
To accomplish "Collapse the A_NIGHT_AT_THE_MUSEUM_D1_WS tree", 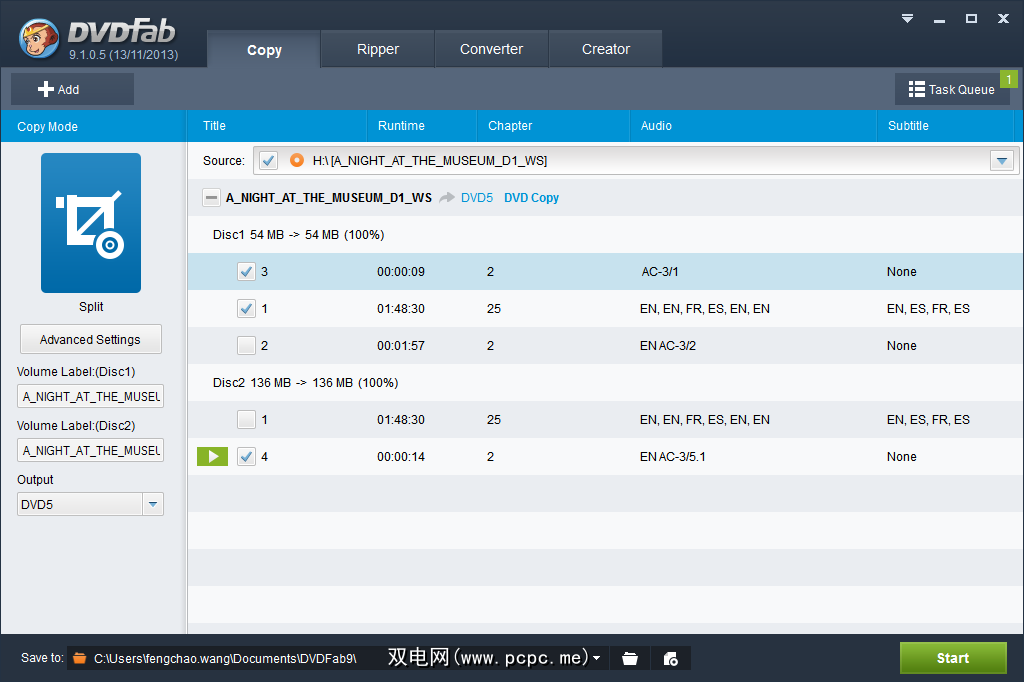I will click(x=211, y=198).
